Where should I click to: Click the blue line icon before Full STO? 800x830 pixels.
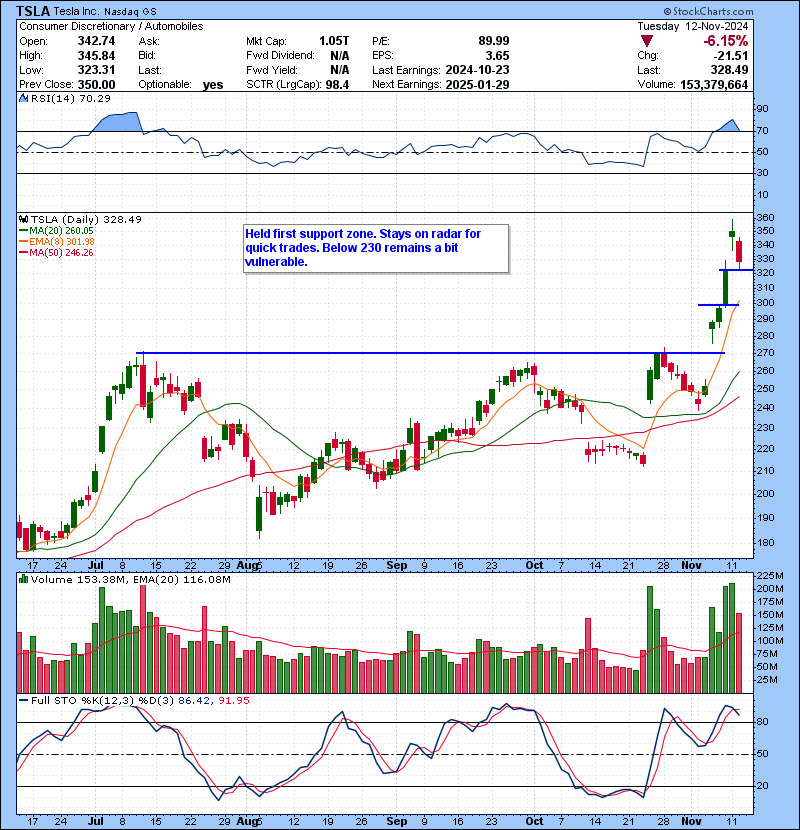(x=23, y=700)
